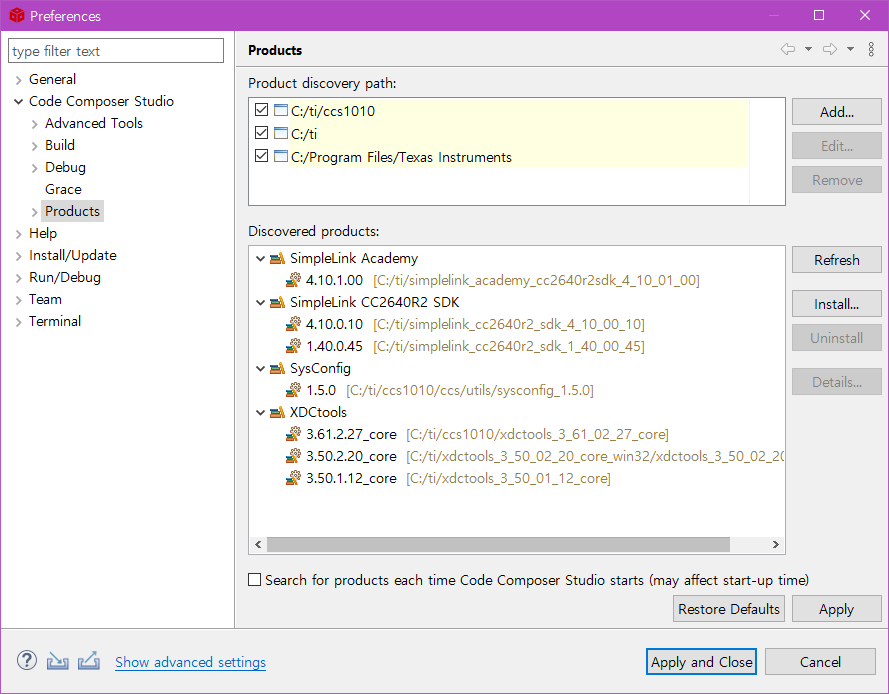Collapse the XDCtools product group
Image resolution: width=889 pixels, height=694 pixels.
point(260,413)
